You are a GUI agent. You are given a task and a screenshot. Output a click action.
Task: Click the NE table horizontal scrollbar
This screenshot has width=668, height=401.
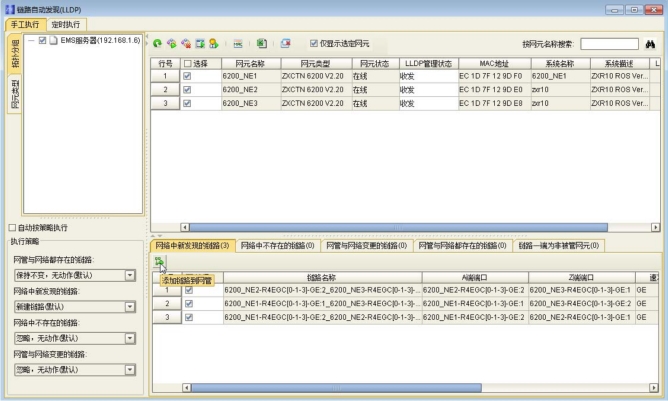(x=400, y=227)
